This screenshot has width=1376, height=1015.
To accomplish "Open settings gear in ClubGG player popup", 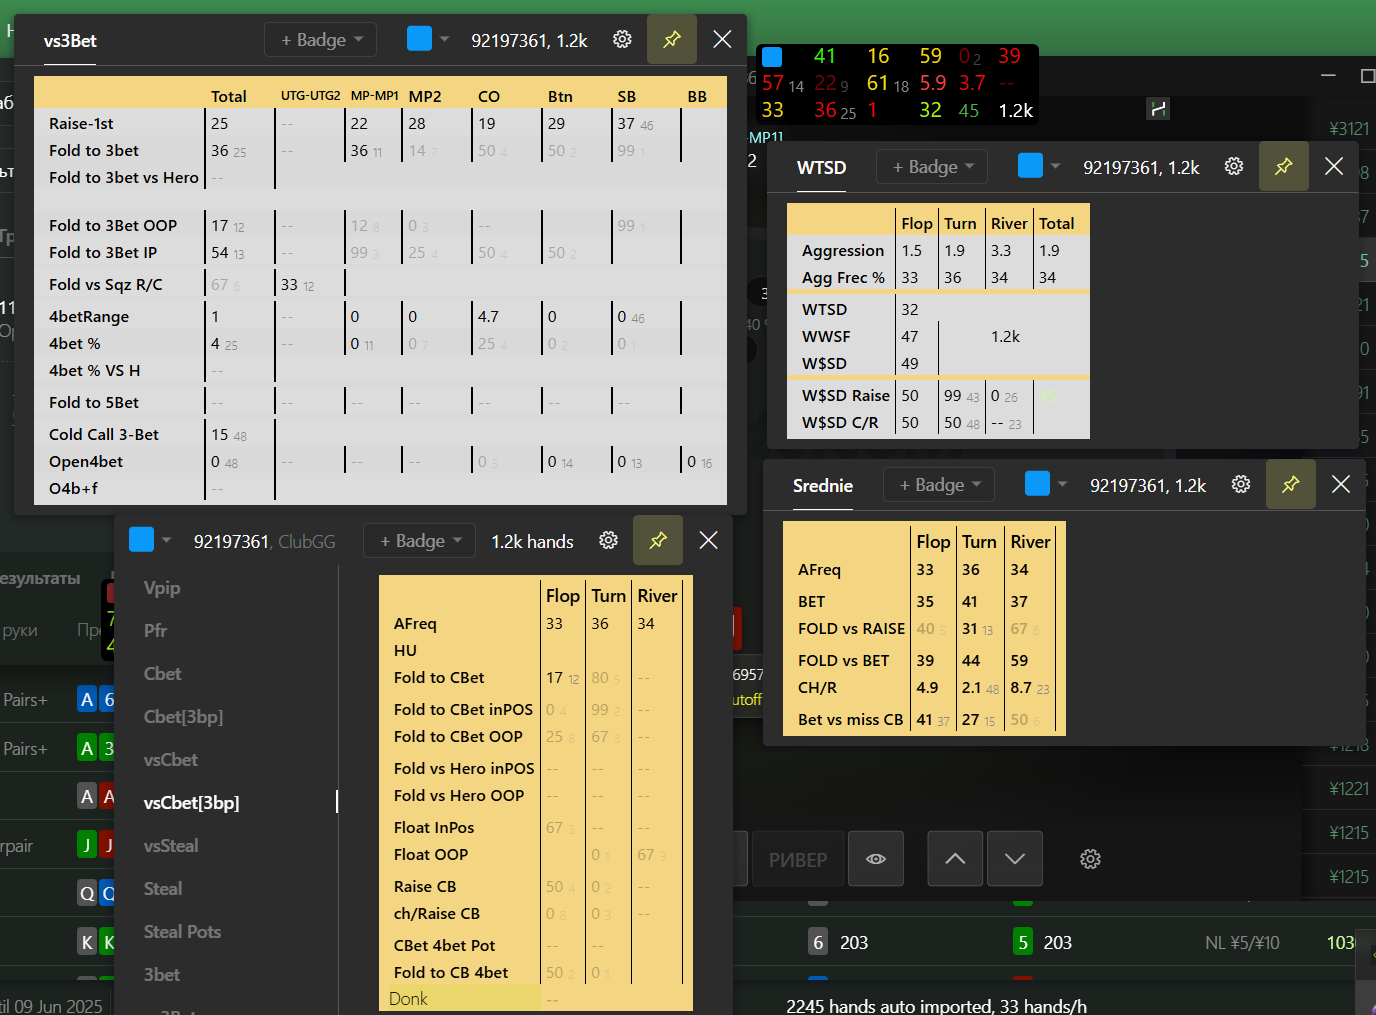I will point(608,540).
